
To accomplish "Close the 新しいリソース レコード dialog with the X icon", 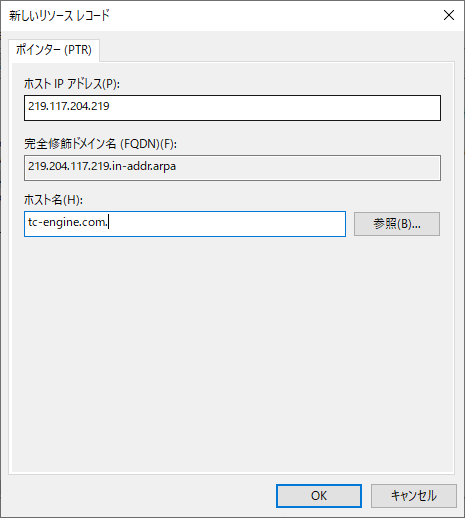I will pos(449,15).
